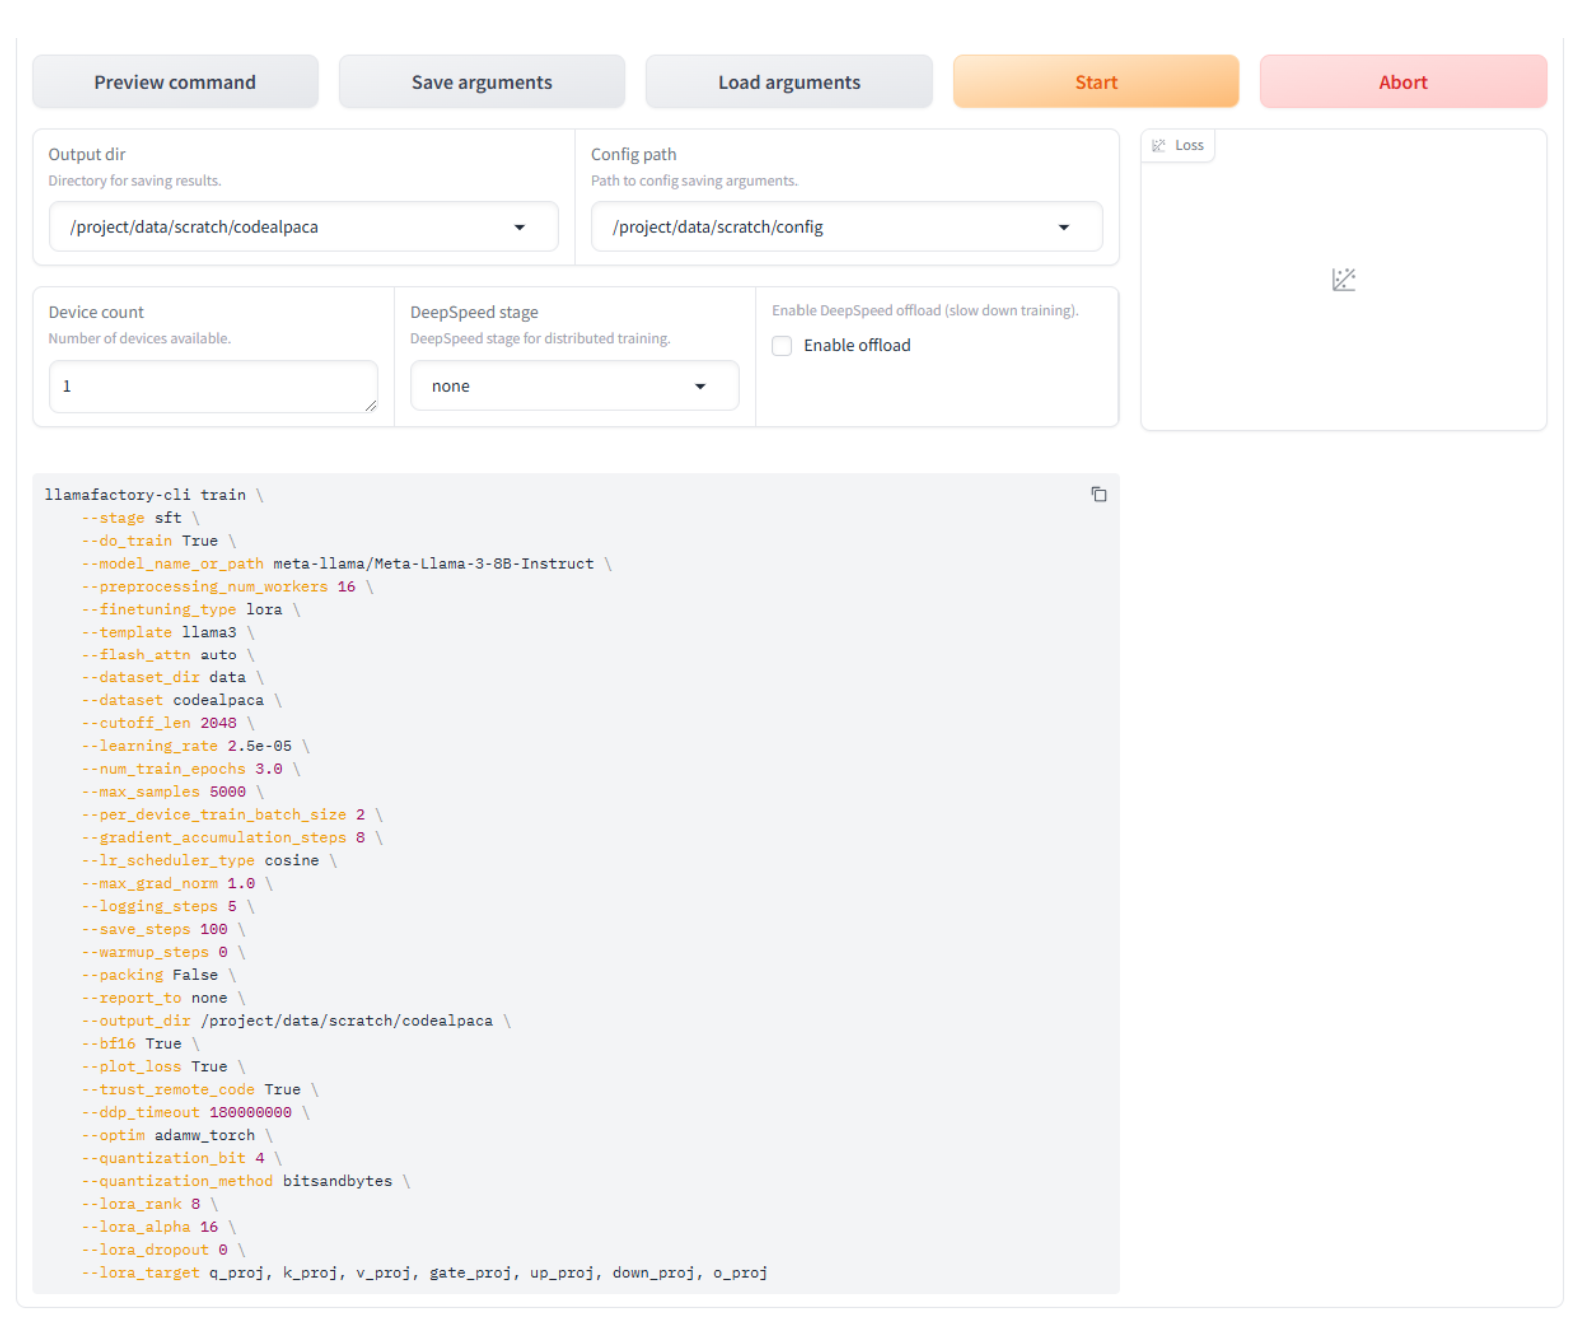Click the Save arguments button
This screenshot has height=1320, width=1590.
(481, 82)
